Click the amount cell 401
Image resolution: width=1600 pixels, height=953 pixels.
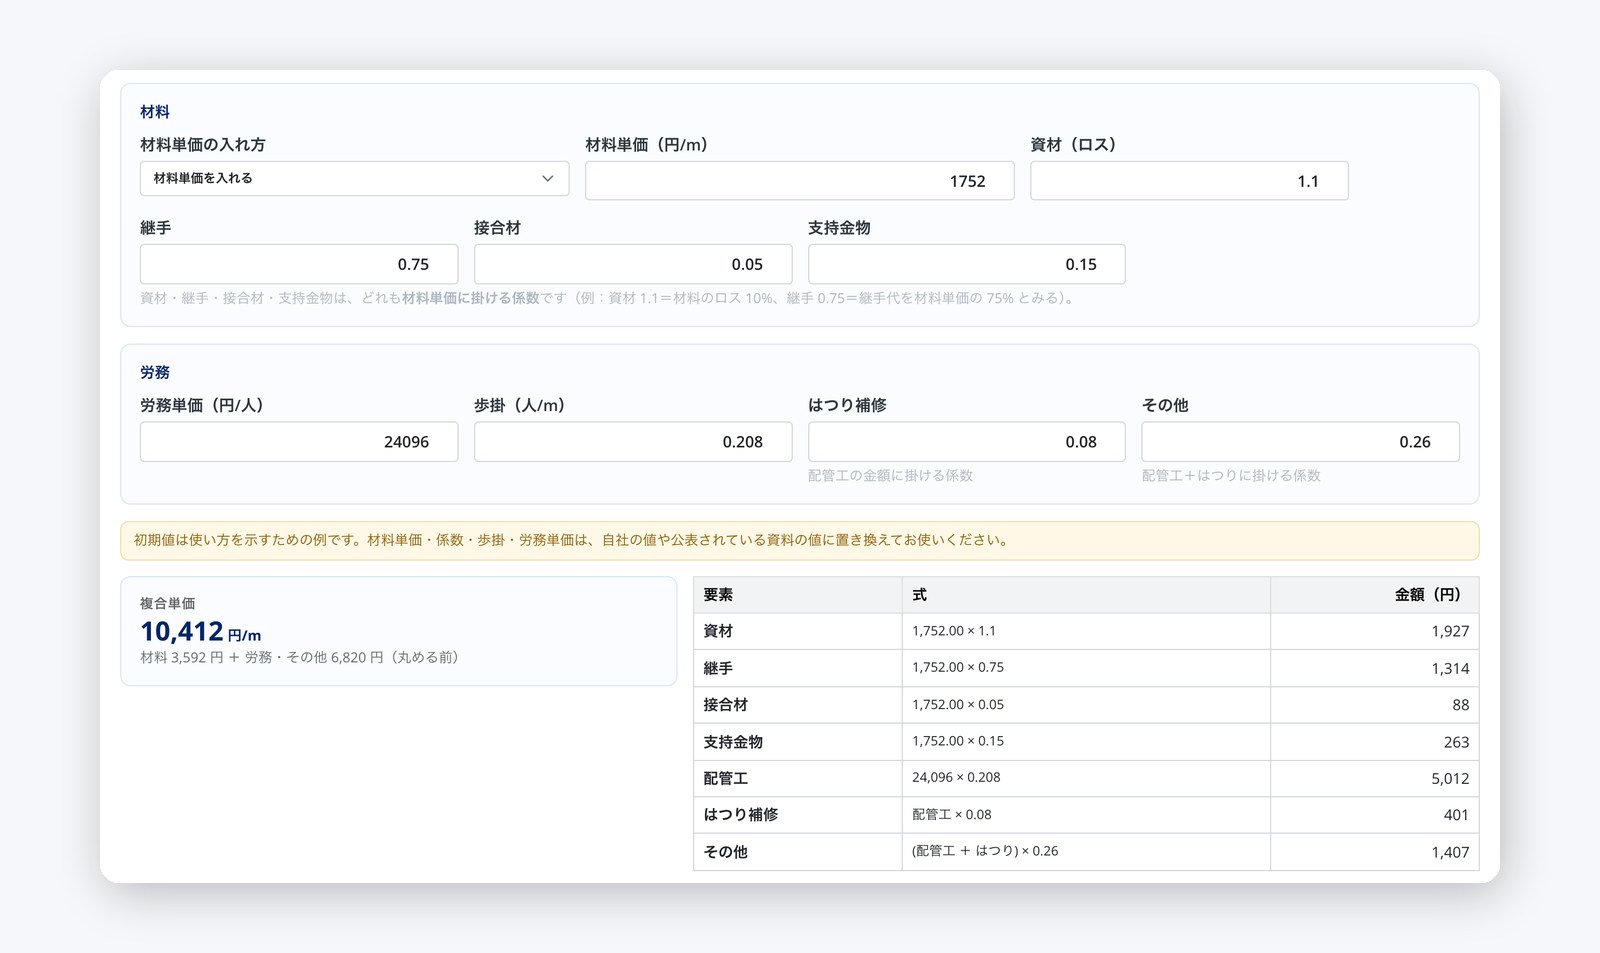1375,815
